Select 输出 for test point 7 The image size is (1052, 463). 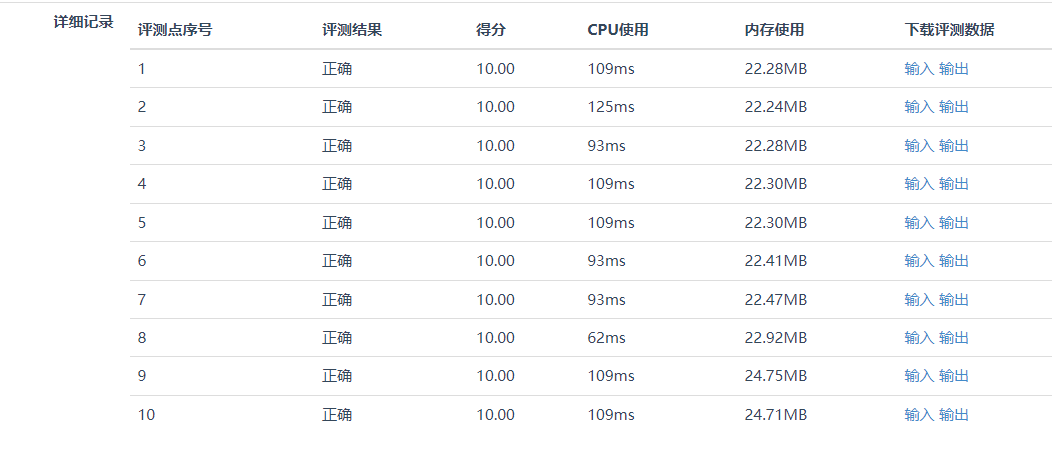(954, 299)
